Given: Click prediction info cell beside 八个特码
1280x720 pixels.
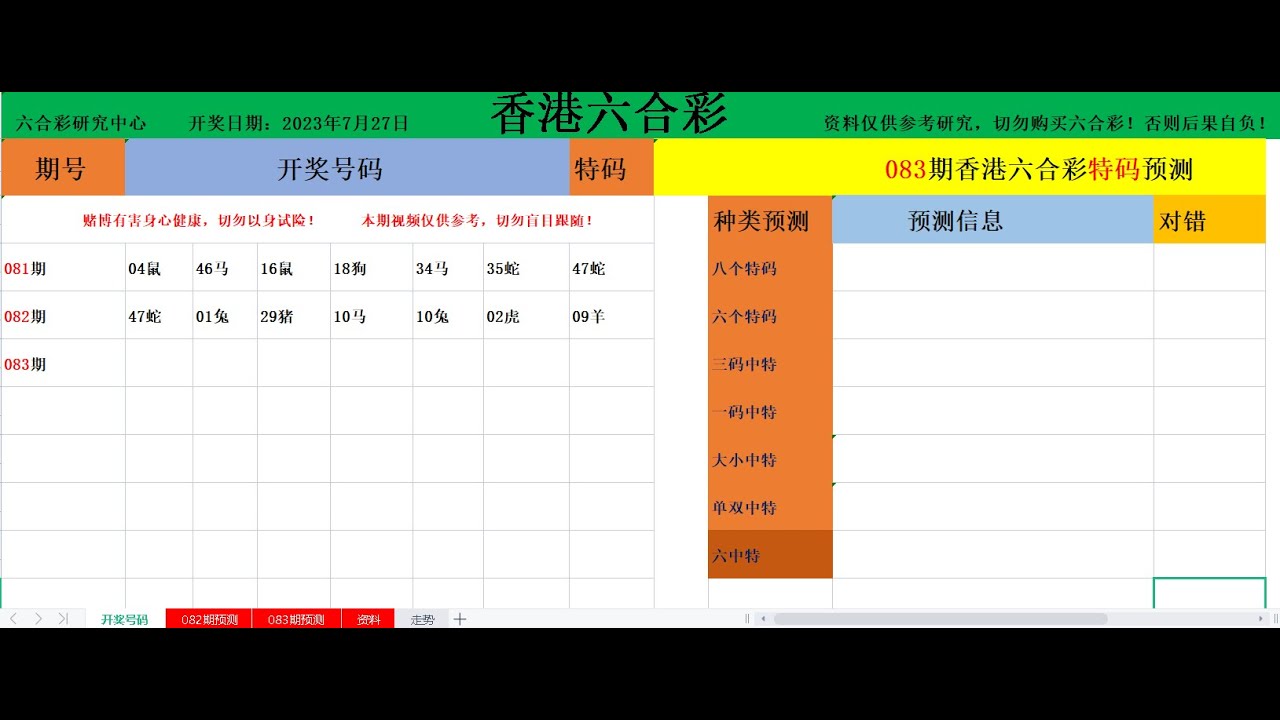Looking at the screenshot, I should (x=993, y=268).
